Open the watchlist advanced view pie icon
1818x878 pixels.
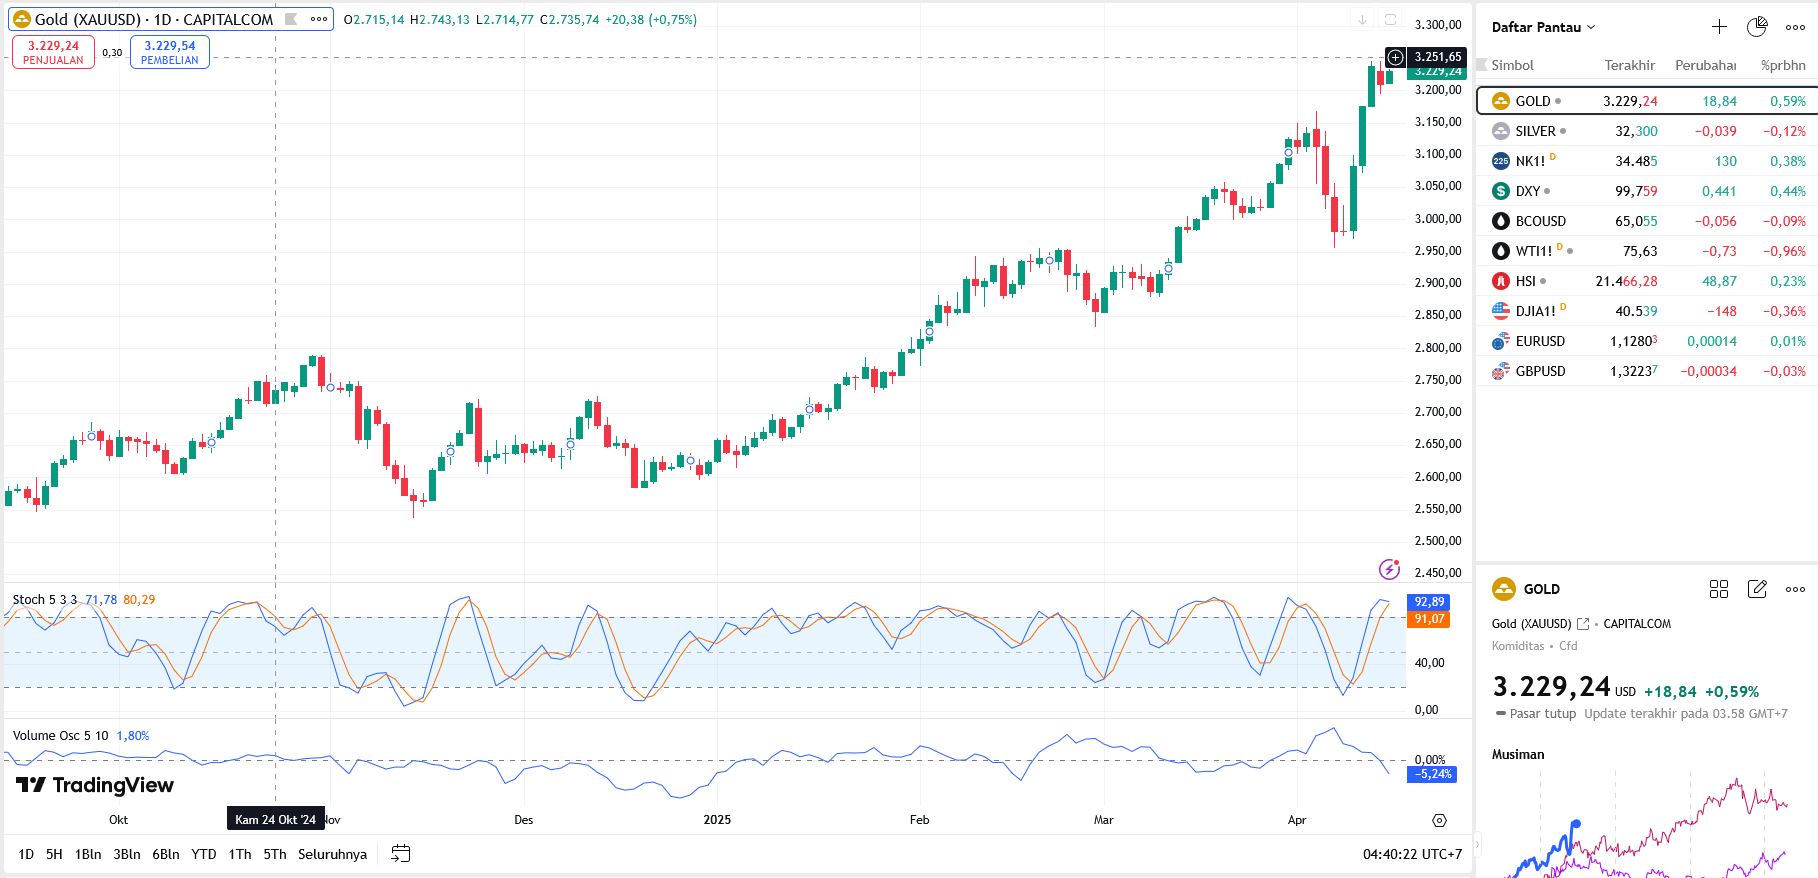(1757, 27)
